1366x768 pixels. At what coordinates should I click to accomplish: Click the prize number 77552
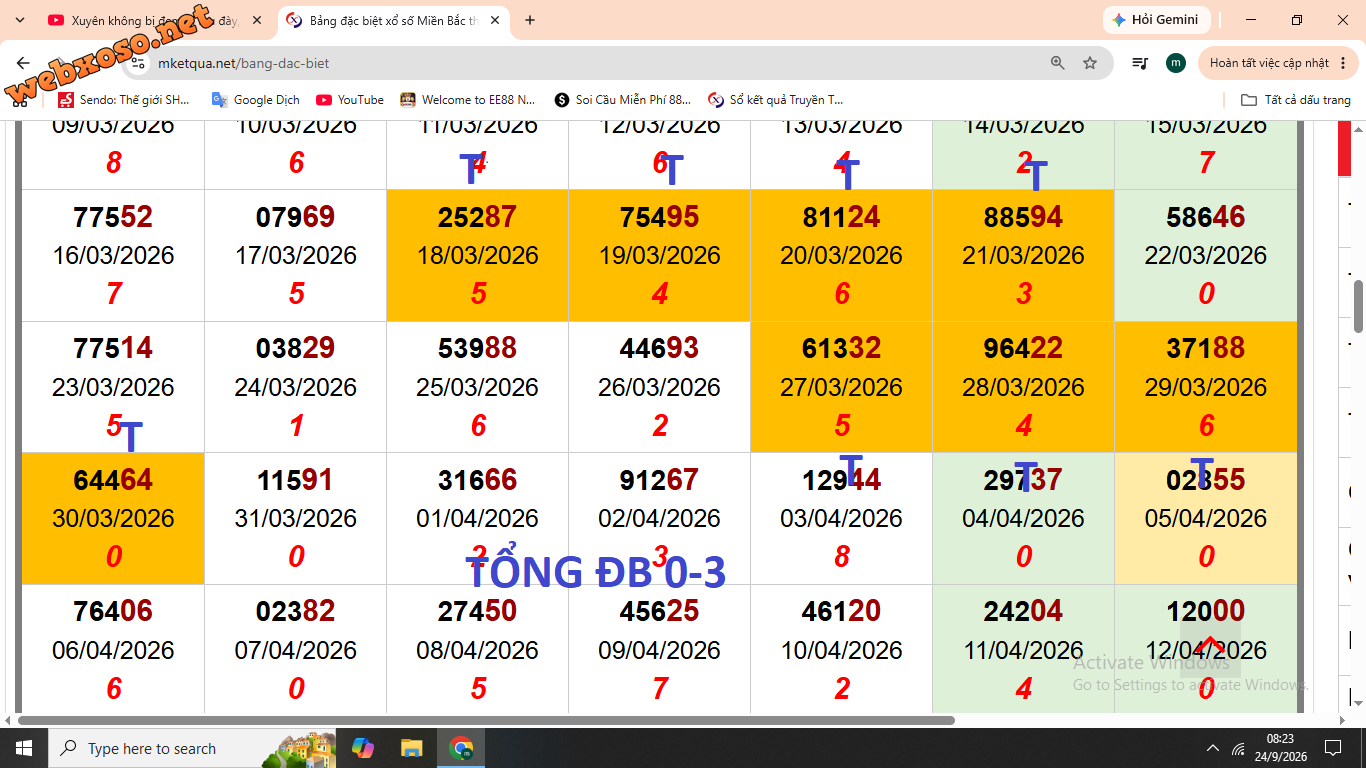(x=113, y=217)
